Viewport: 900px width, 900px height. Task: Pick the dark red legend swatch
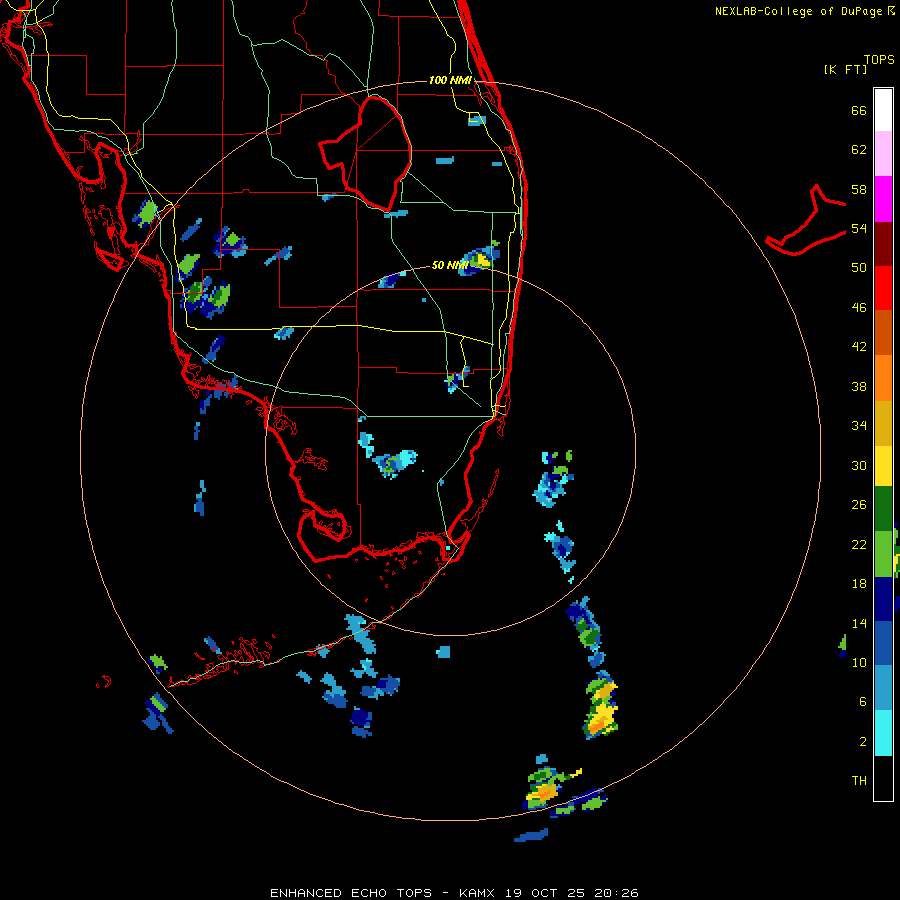click(883, 244)
